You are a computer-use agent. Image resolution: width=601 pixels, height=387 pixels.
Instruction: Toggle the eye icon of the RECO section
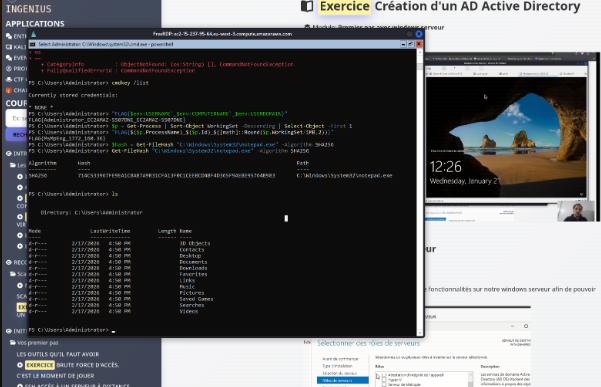tap(9, 262)
